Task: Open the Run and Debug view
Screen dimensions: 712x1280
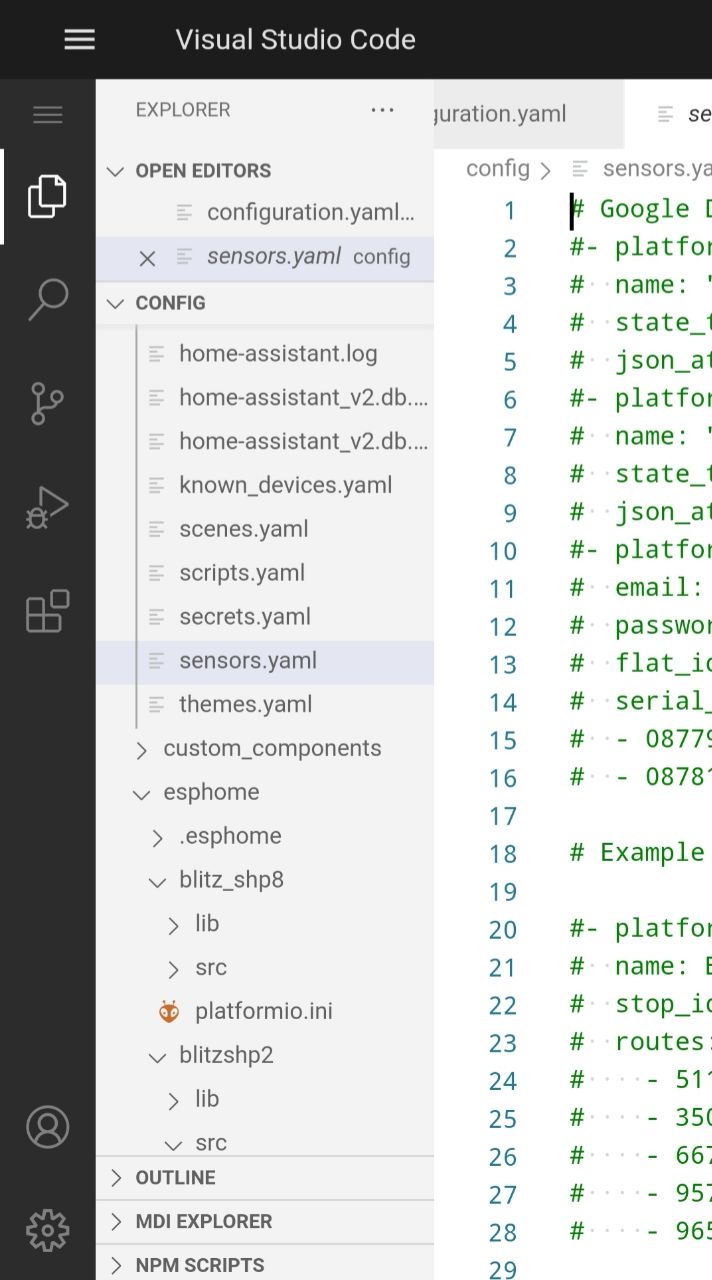Action: click(47, 507)
